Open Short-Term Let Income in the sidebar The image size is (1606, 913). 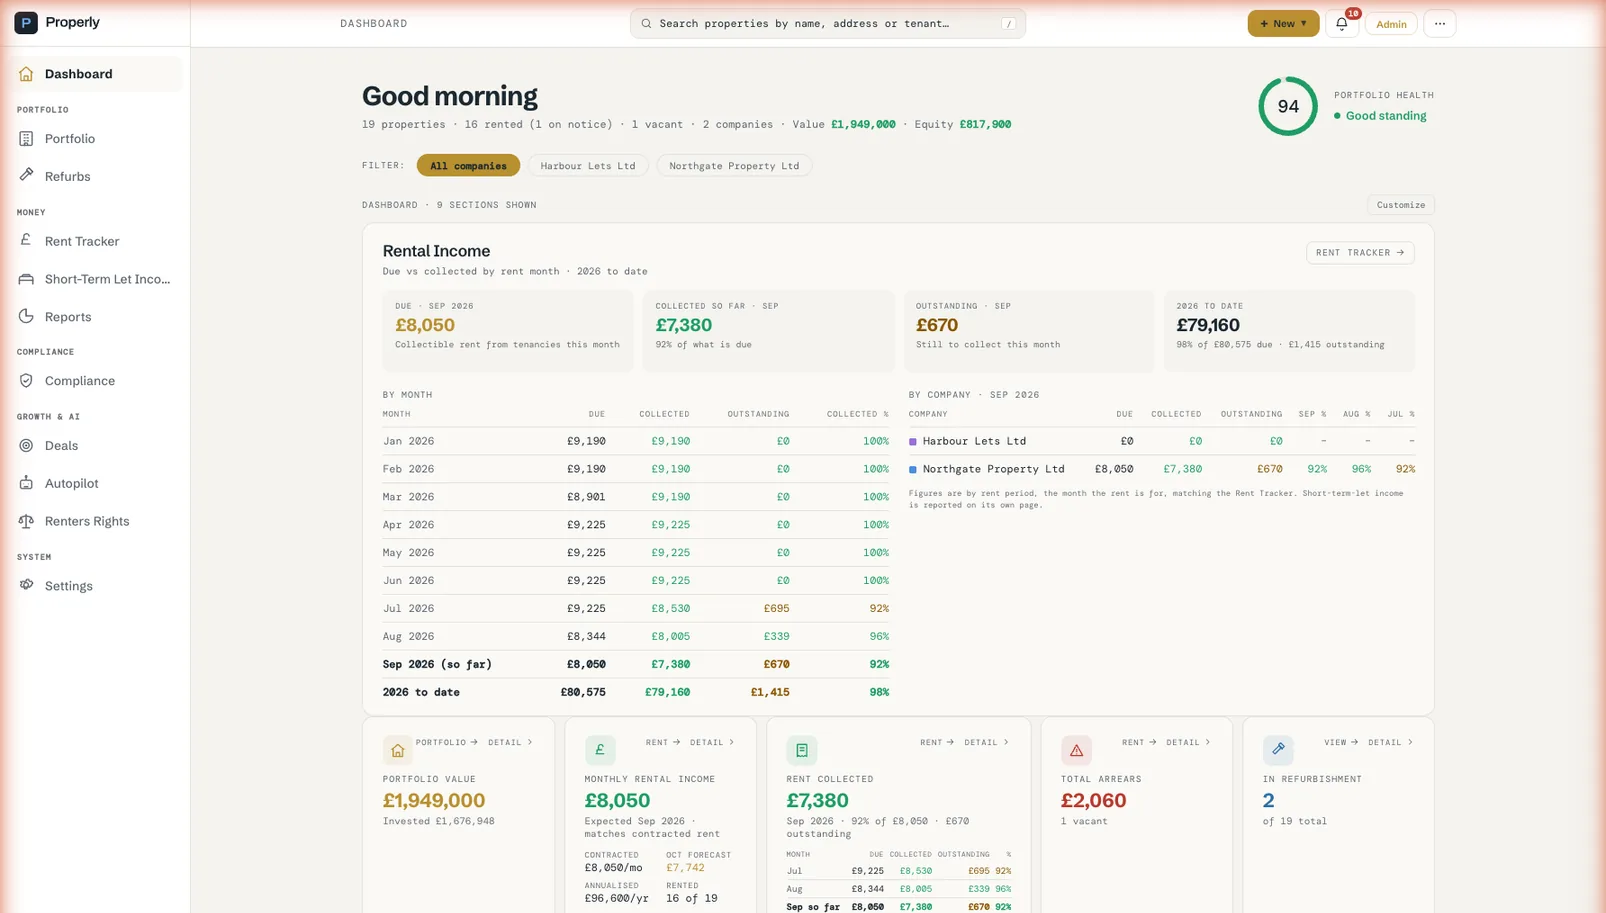[97, 279]
